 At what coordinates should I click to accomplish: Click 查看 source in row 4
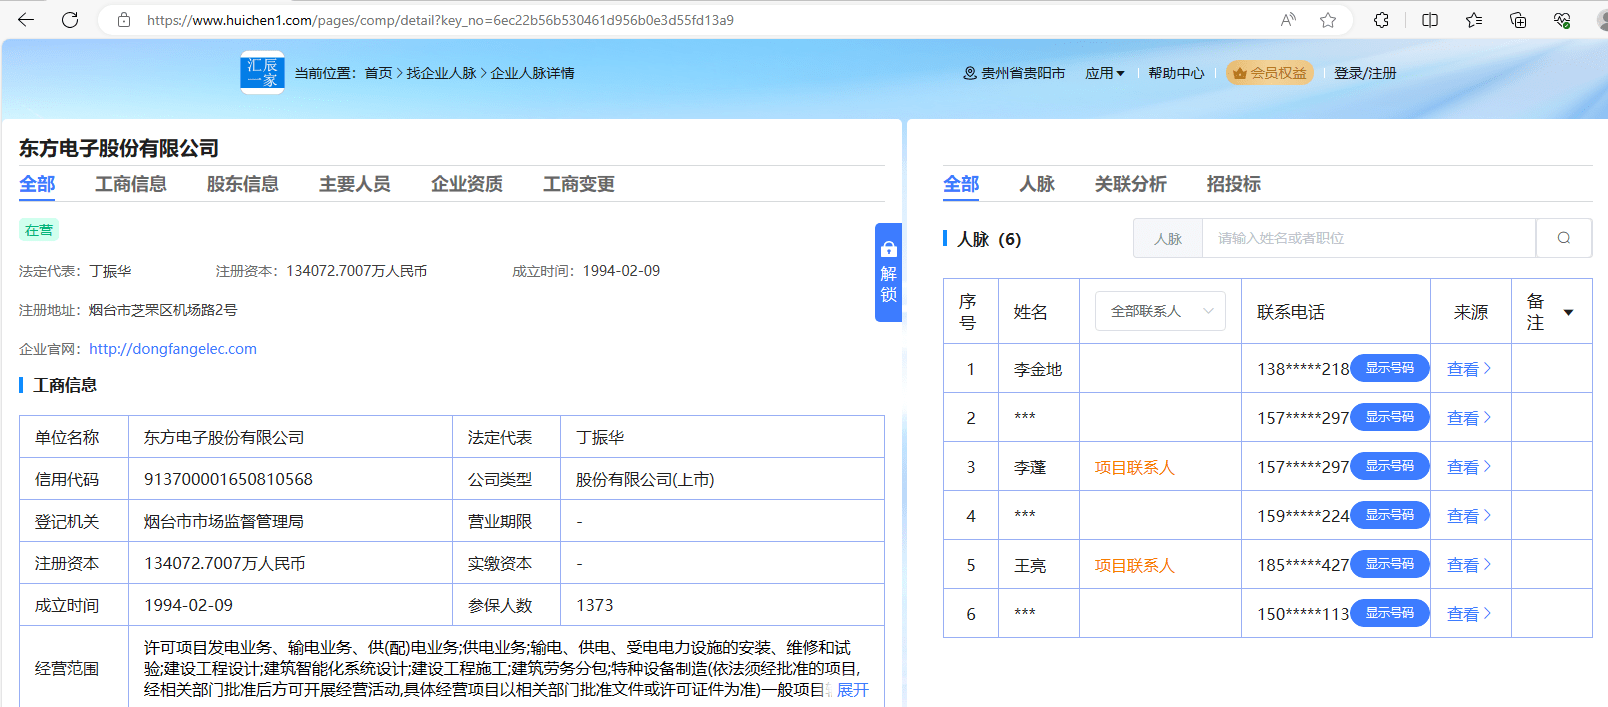click(x=1469, y=516)
